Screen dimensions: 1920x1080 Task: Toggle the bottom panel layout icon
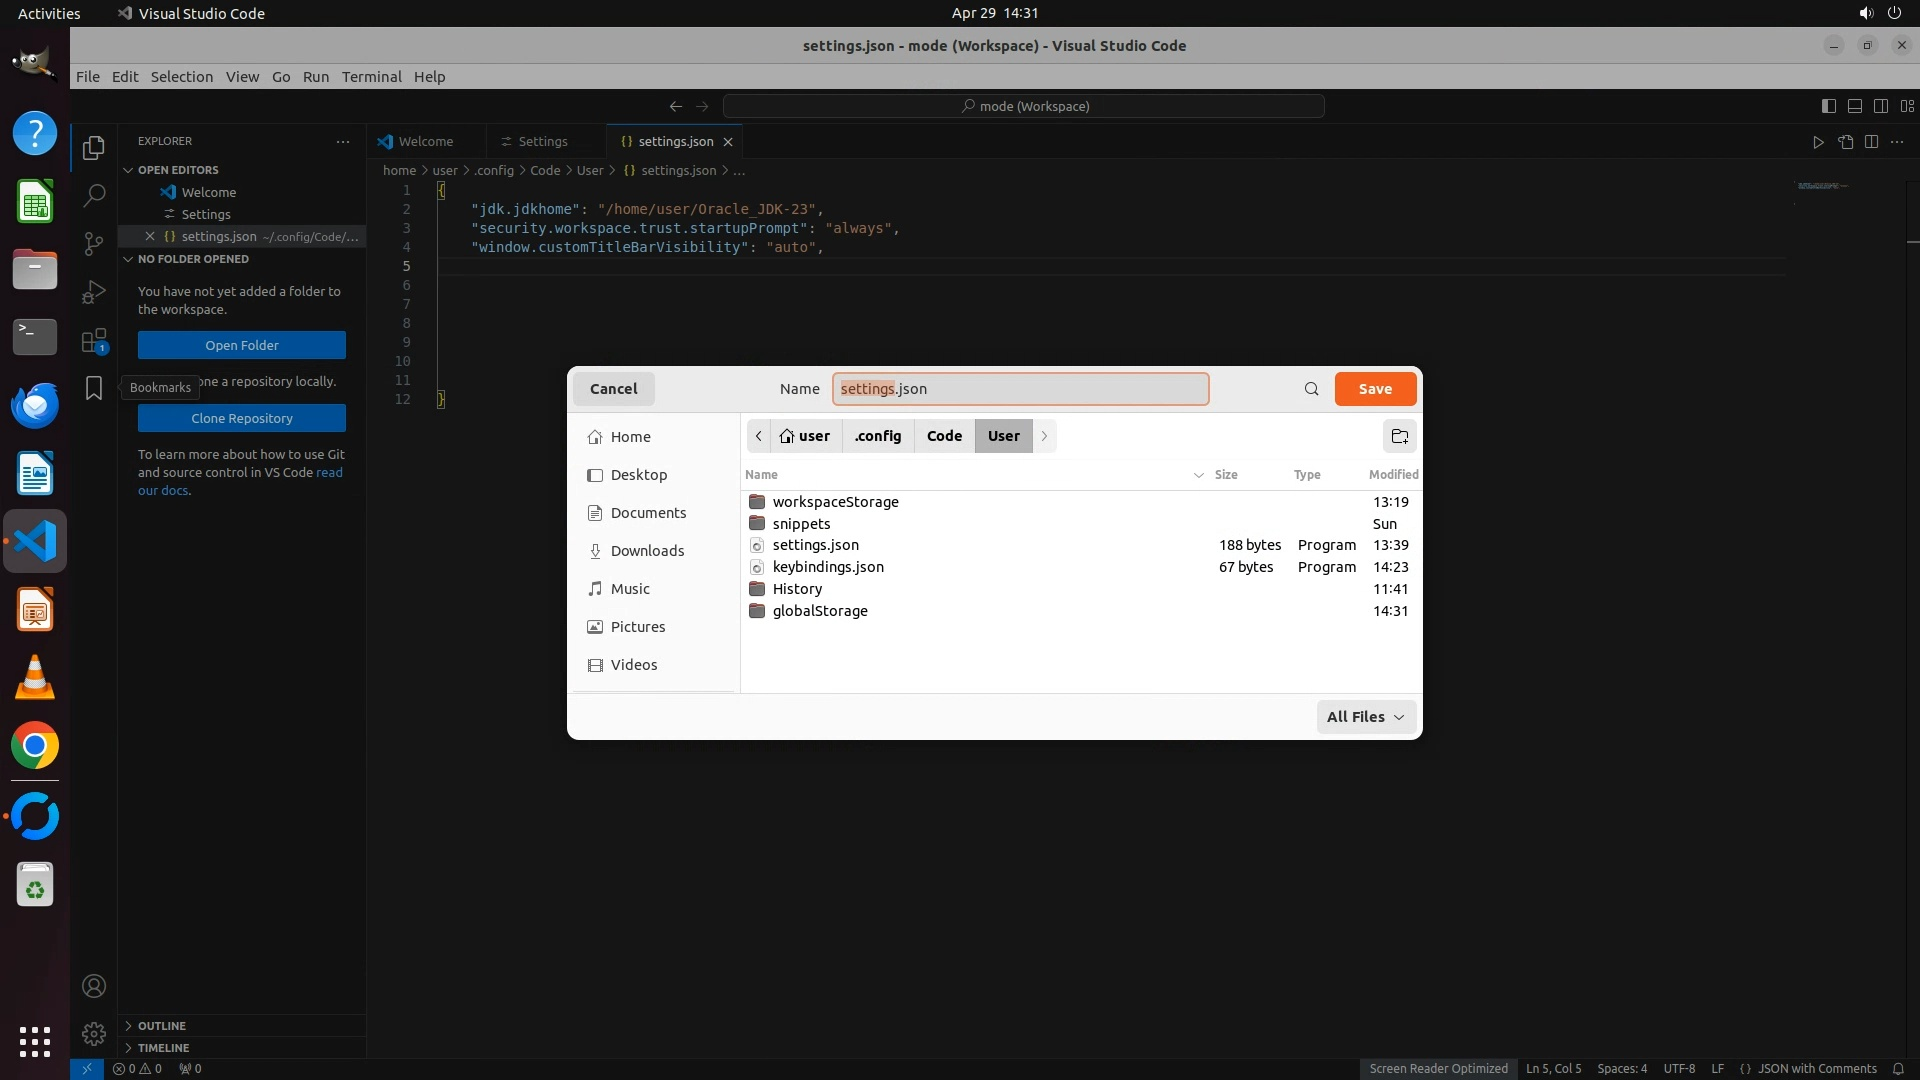pyautogui.click(x=1854, y=106)
